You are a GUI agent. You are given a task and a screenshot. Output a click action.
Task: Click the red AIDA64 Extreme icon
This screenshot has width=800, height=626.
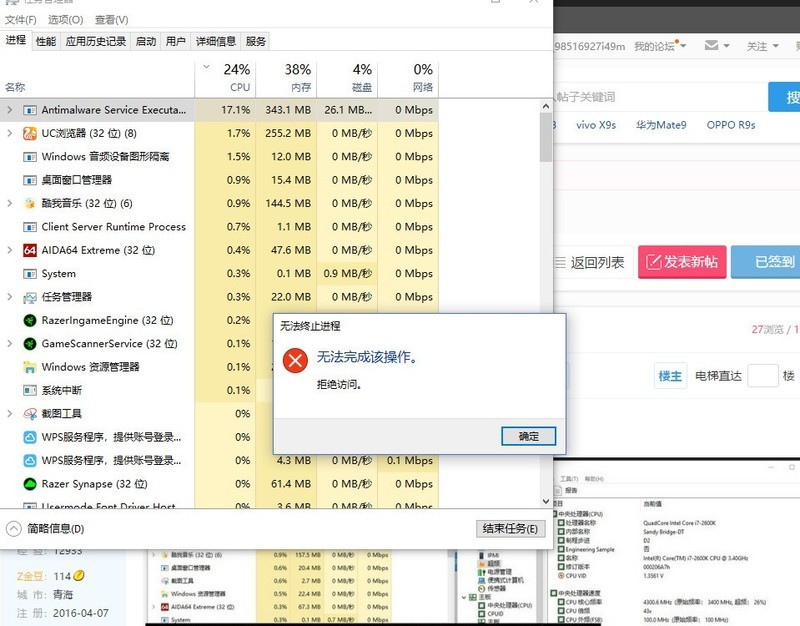30,251
